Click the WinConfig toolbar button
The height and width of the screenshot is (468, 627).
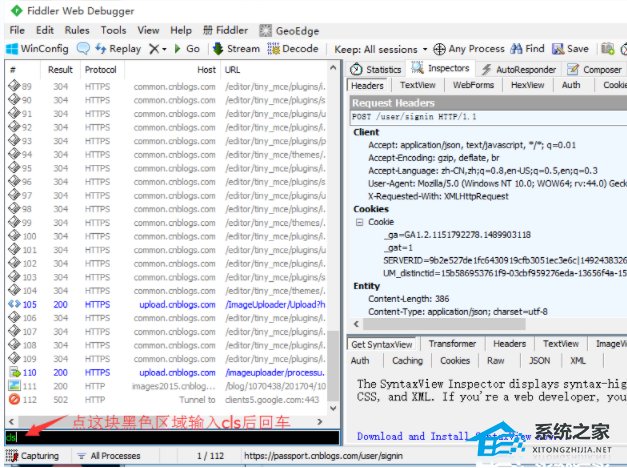[37, 49]
